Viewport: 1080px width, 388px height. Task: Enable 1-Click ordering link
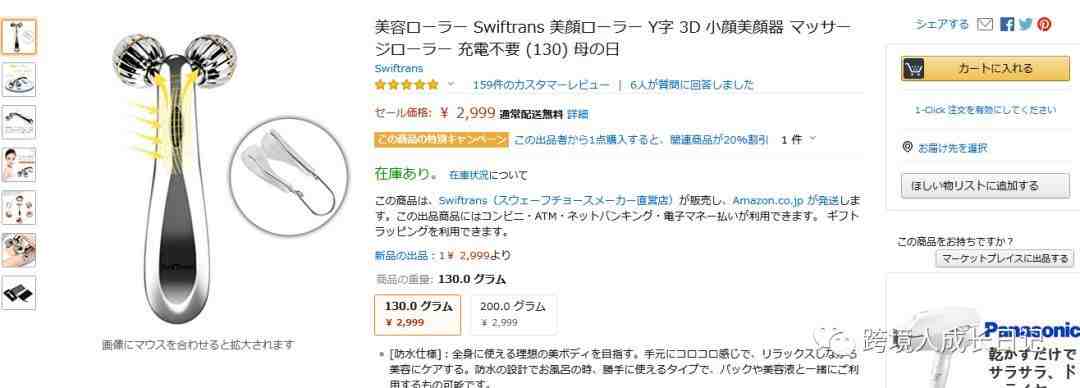[x=985, y=110]
